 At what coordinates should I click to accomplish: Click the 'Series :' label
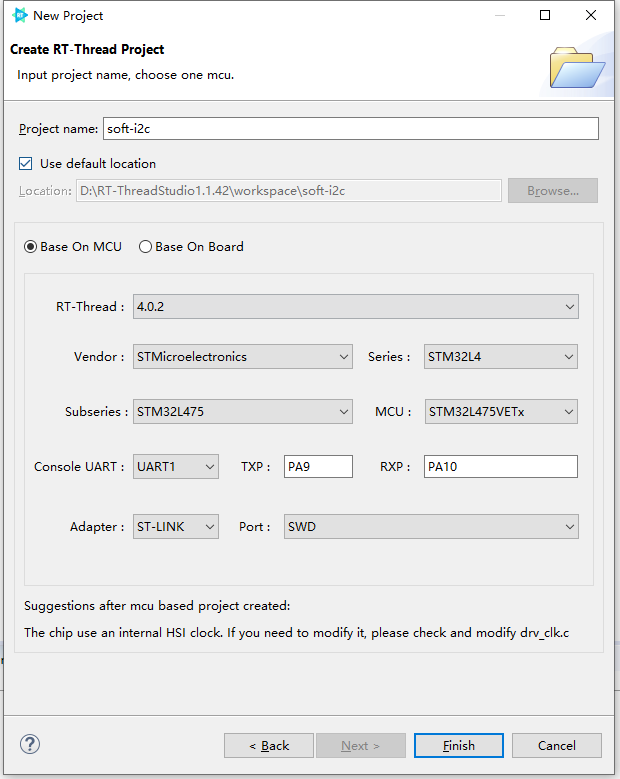tap(389, 357)
